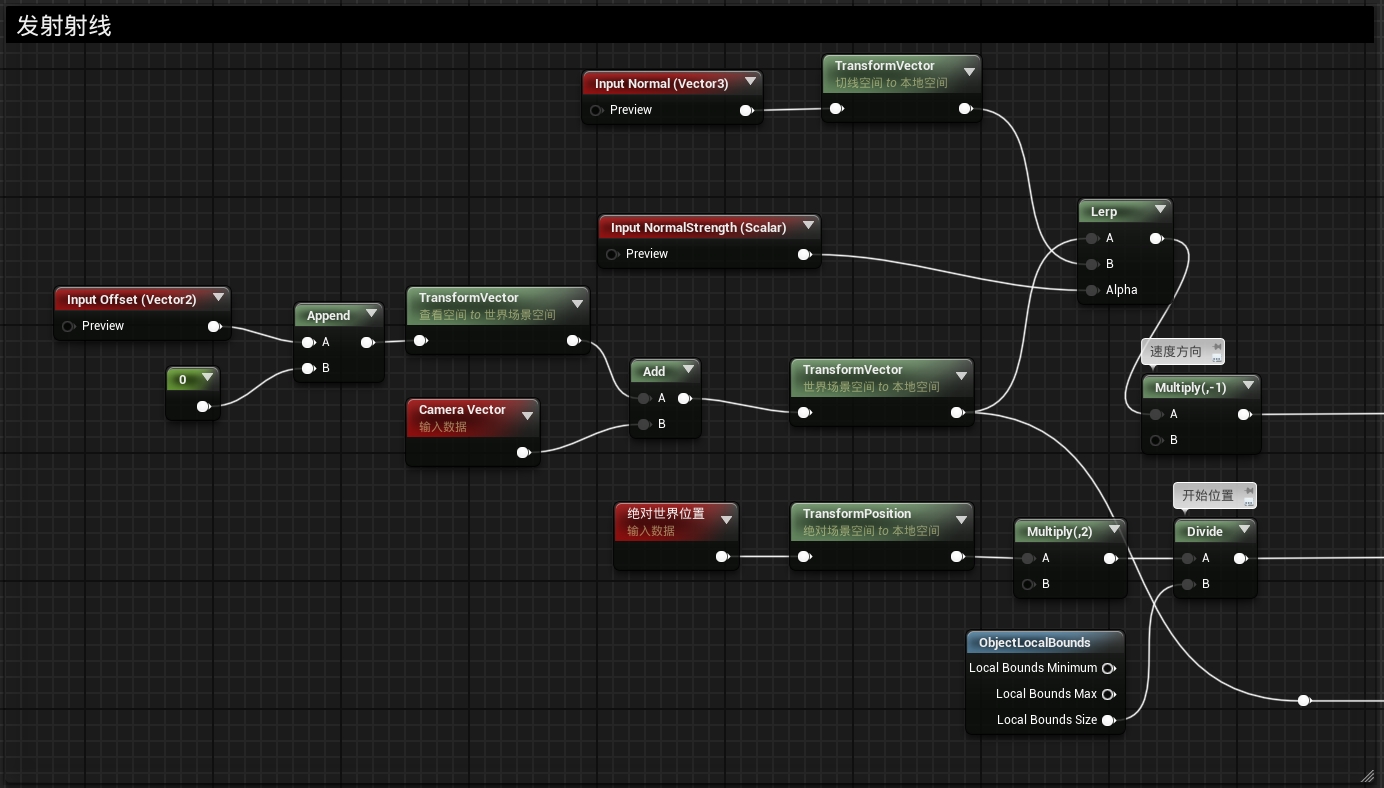Collapse the Multiply(,2) node arrow
The image size is (1384, 788).
pyautogui.click(x=1114, y=530)
